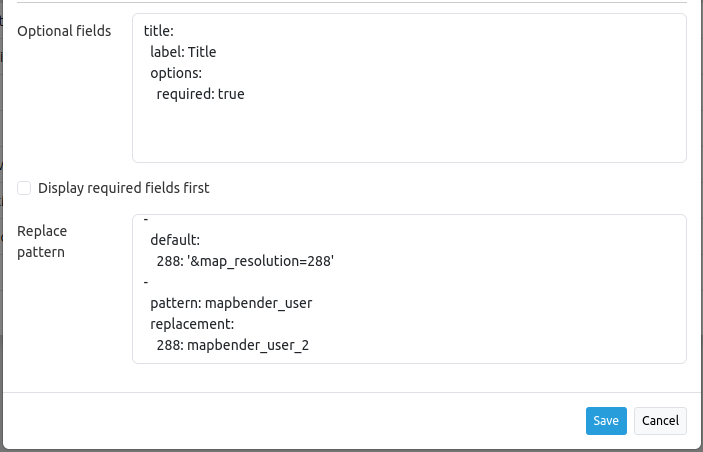This screenshot has height=452, width=703.
Task: Click the 'default:' line in Replace pattern
Action: point(175,240)
